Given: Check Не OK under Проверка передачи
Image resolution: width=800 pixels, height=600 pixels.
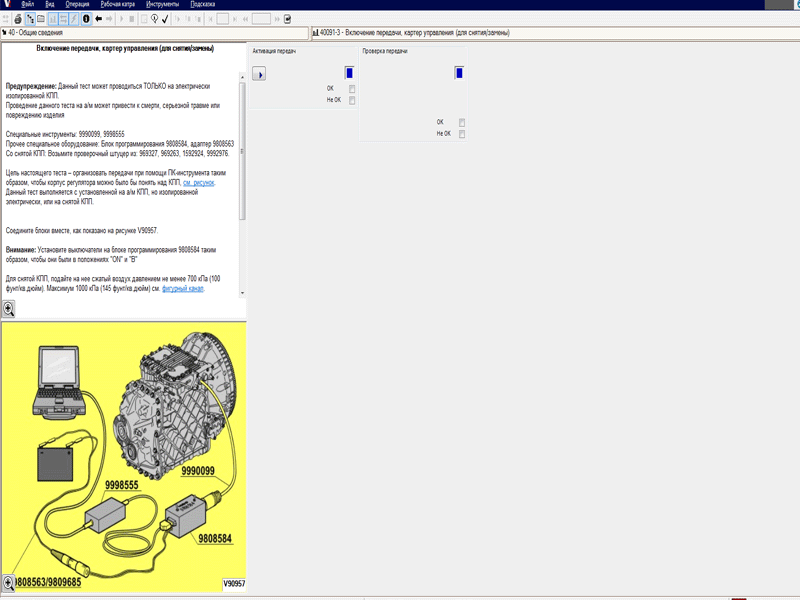Looking at the screenshot, I should pos(462,133).
